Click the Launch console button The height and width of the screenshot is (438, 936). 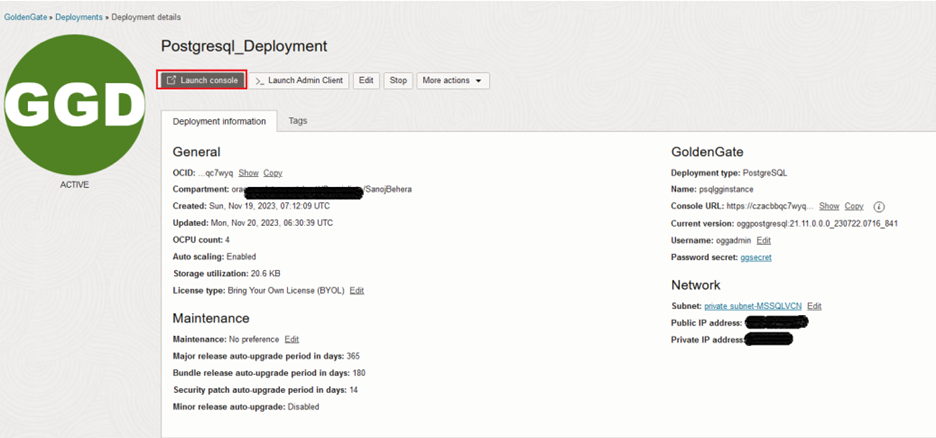pos(203,81)
